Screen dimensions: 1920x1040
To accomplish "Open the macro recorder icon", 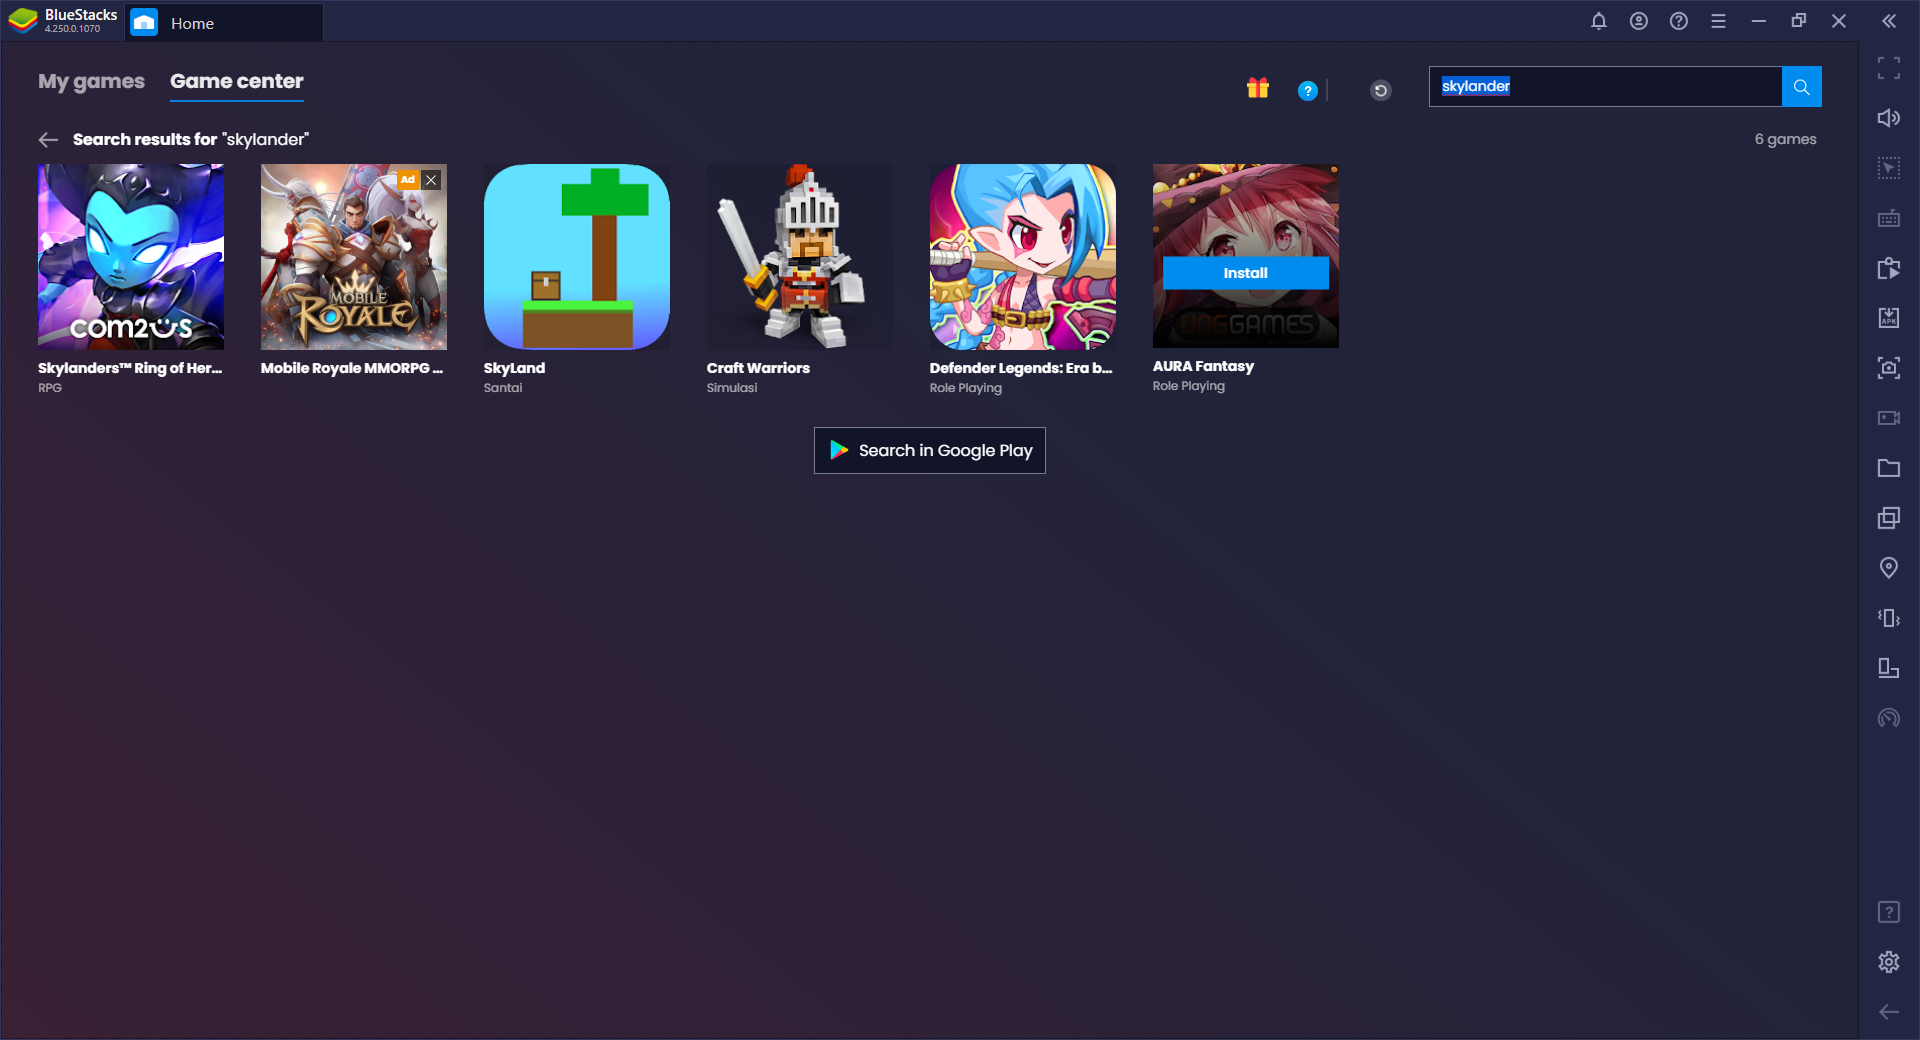I will tap(1889, 268).
